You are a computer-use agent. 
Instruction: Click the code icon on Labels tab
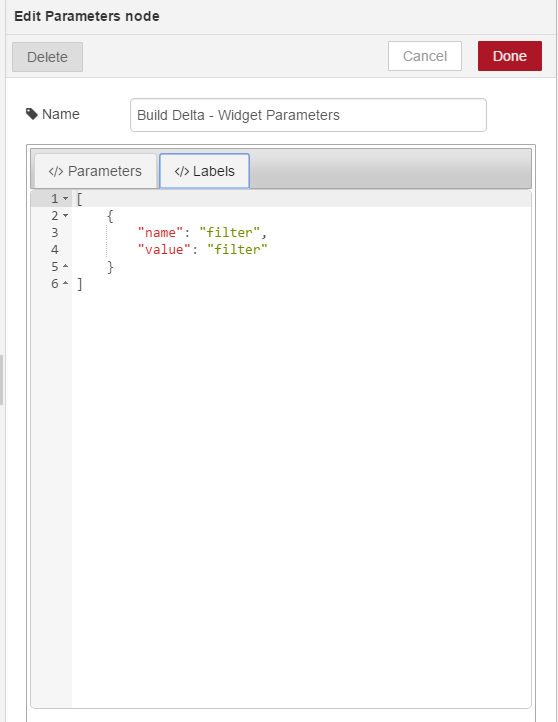[182, 171]
